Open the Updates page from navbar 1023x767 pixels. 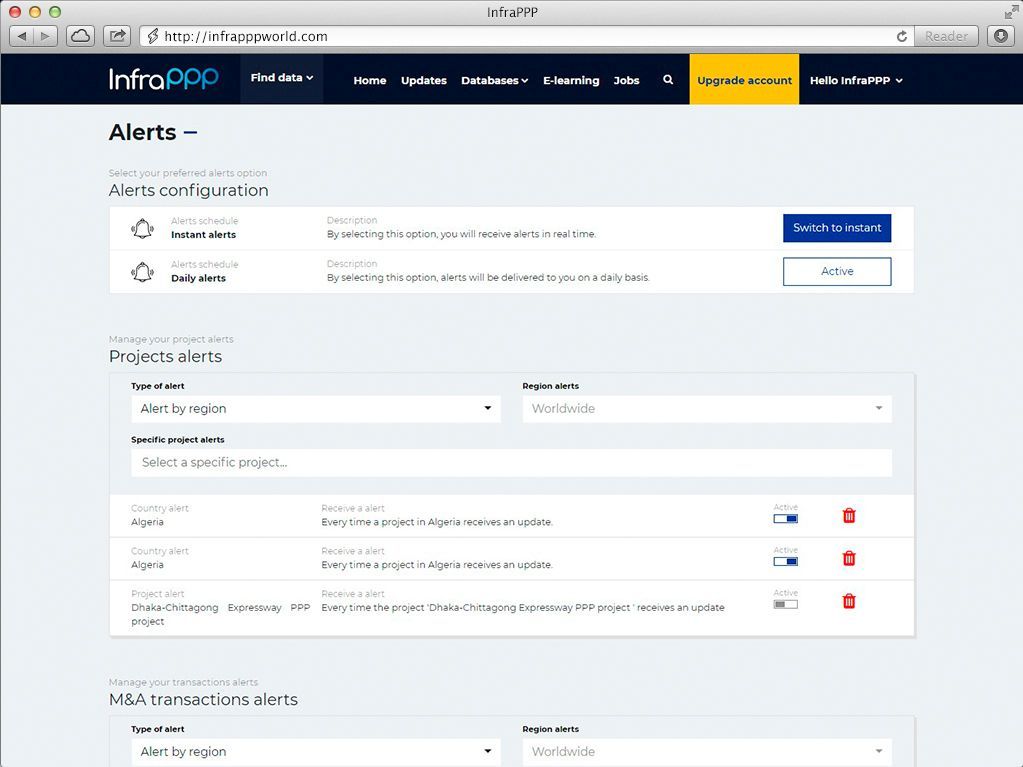[423, 80]
